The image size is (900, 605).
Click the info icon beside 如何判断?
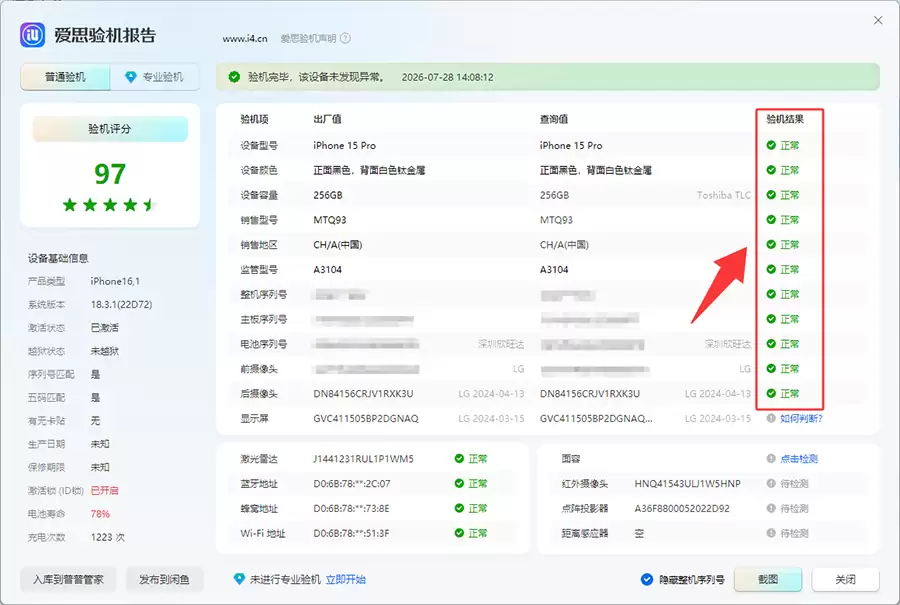[771, 418]
